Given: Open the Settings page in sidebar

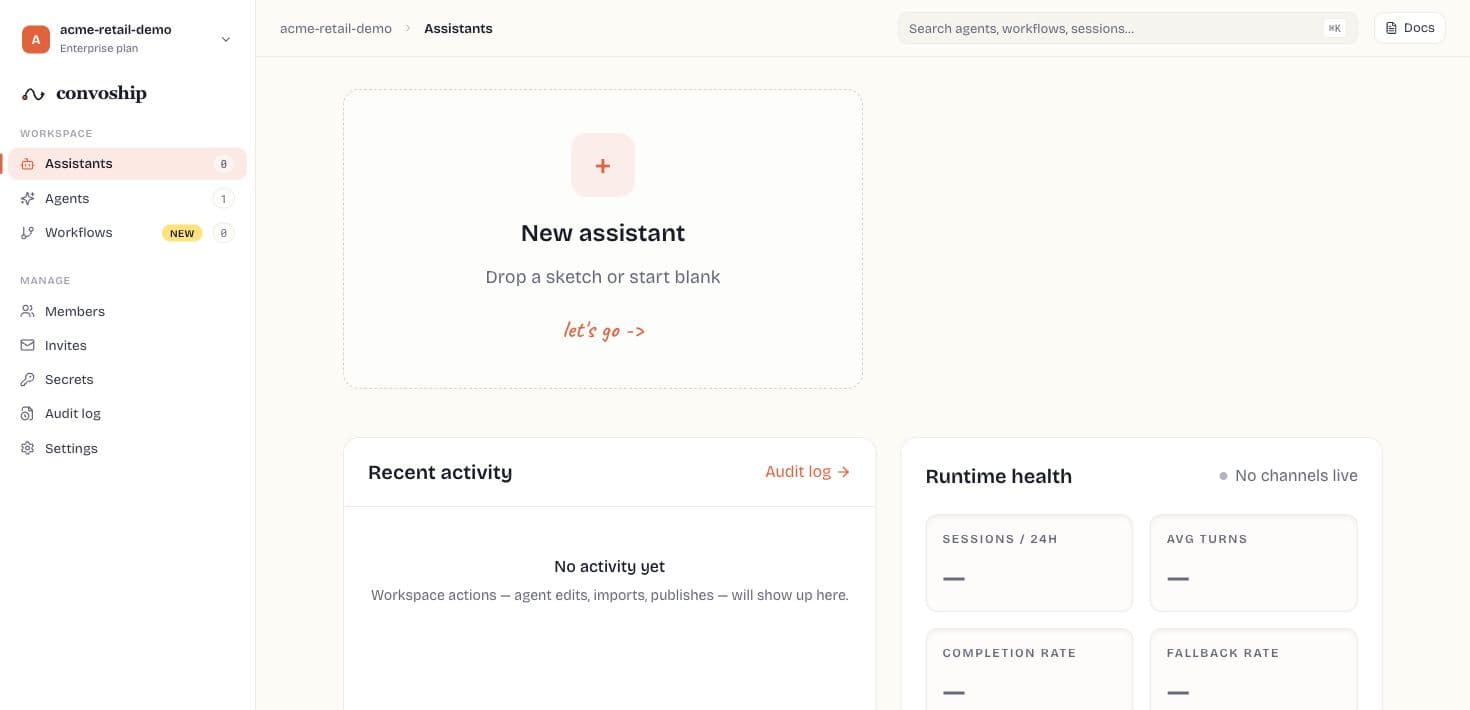Looking at the screenshot, I should click(127, 449).
